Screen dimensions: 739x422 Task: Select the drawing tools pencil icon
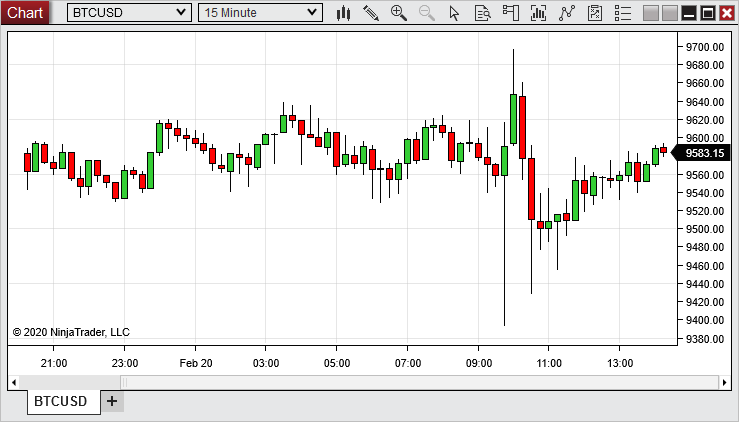[371, 13]
